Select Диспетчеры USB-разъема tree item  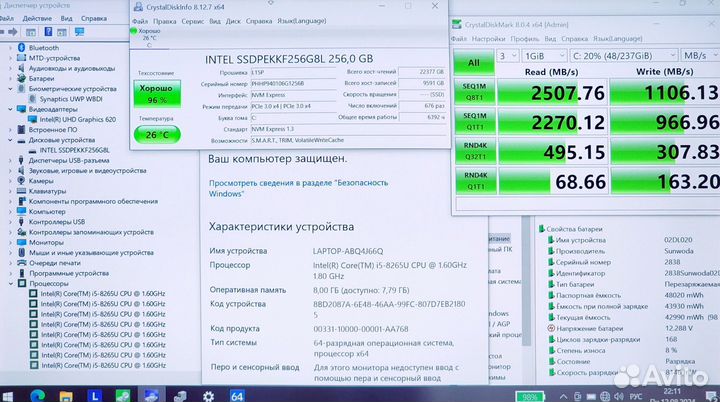click(x=69, y=160)
